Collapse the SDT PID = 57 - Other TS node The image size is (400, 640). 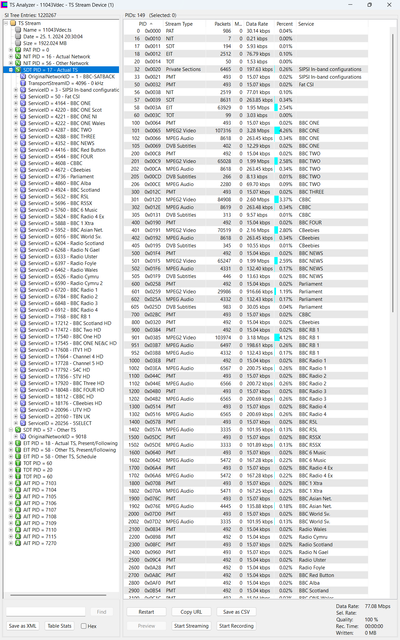pos(11,430)
